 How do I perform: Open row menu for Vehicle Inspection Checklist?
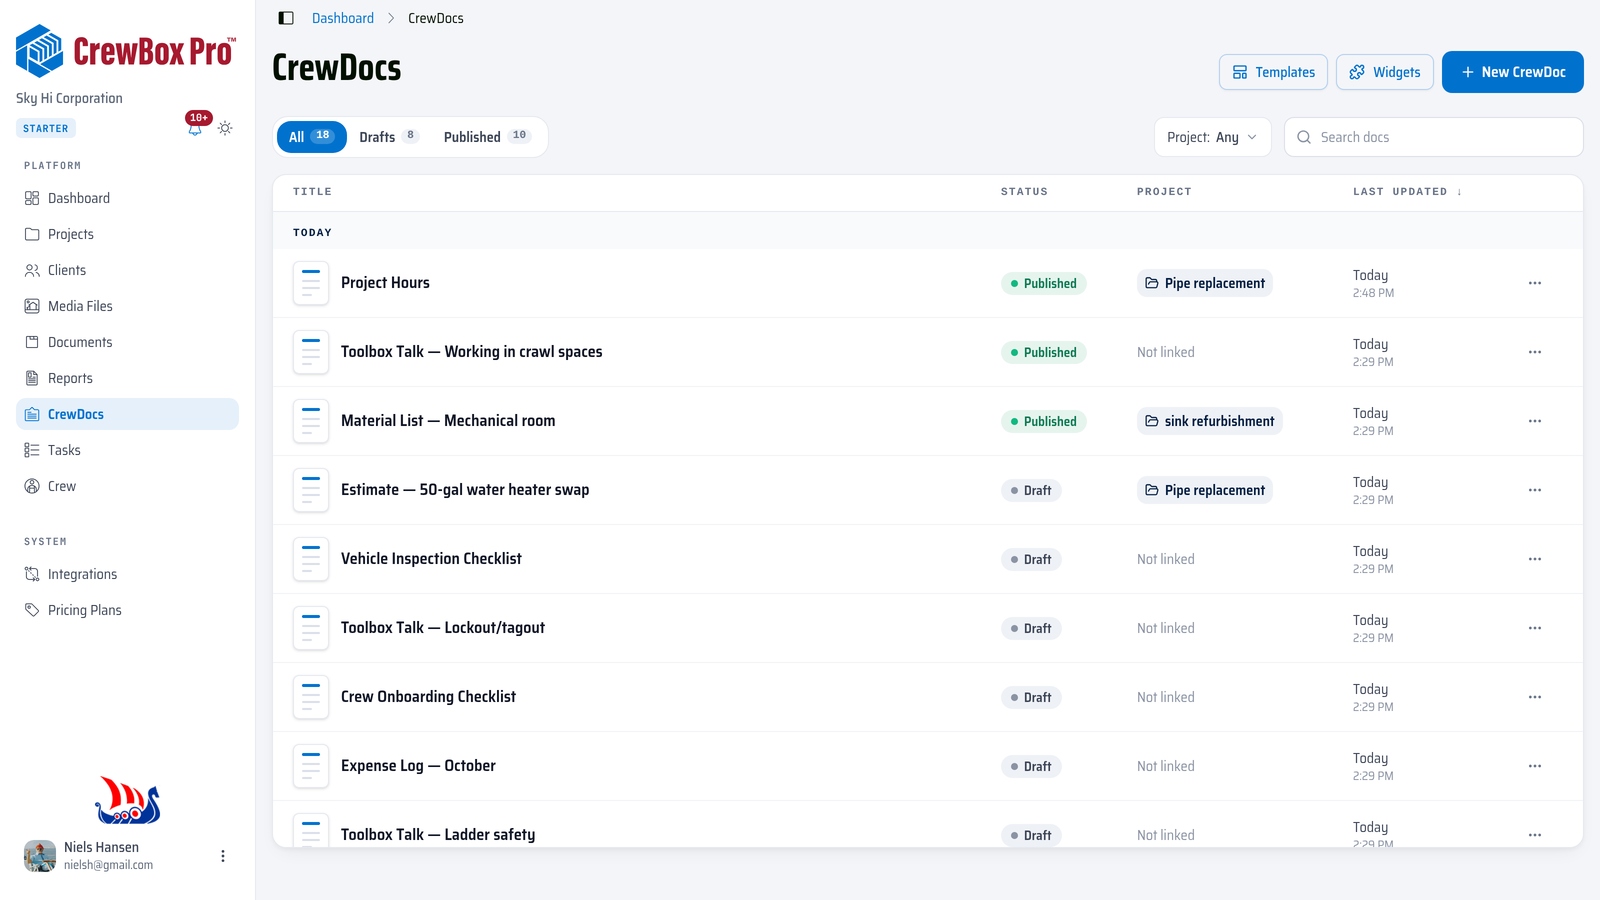pos(1535,559)
